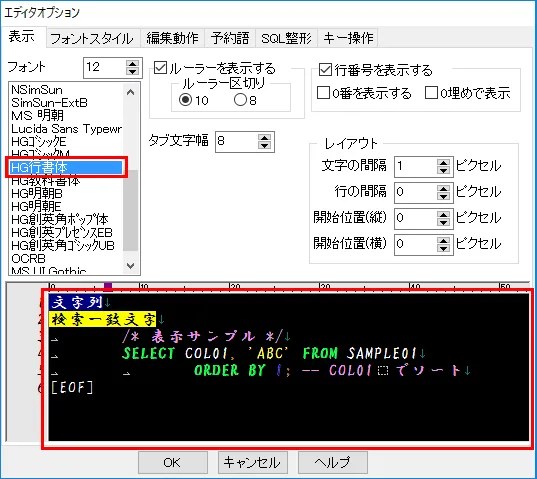Click the 検索一致文字 highlighted preview text

click(x=102, y=319)
